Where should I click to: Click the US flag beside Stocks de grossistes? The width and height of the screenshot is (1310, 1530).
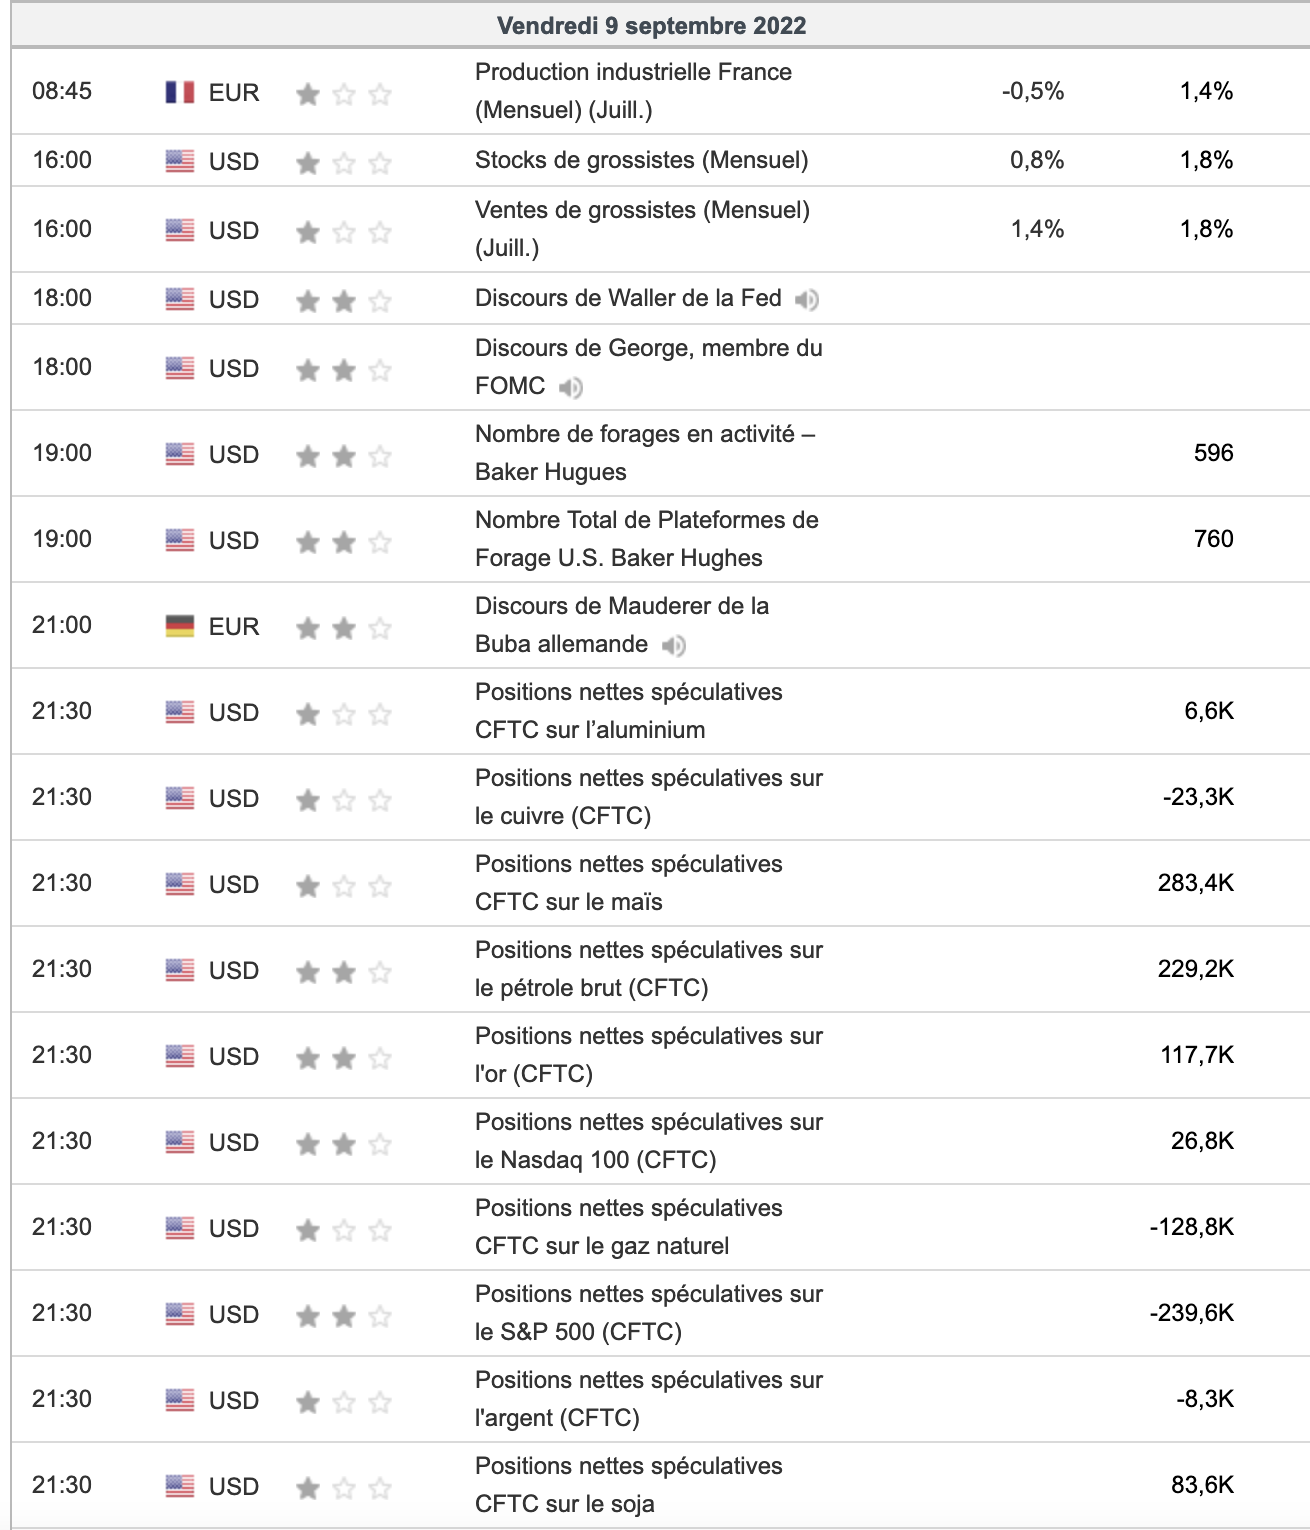(x=180, y=161)
